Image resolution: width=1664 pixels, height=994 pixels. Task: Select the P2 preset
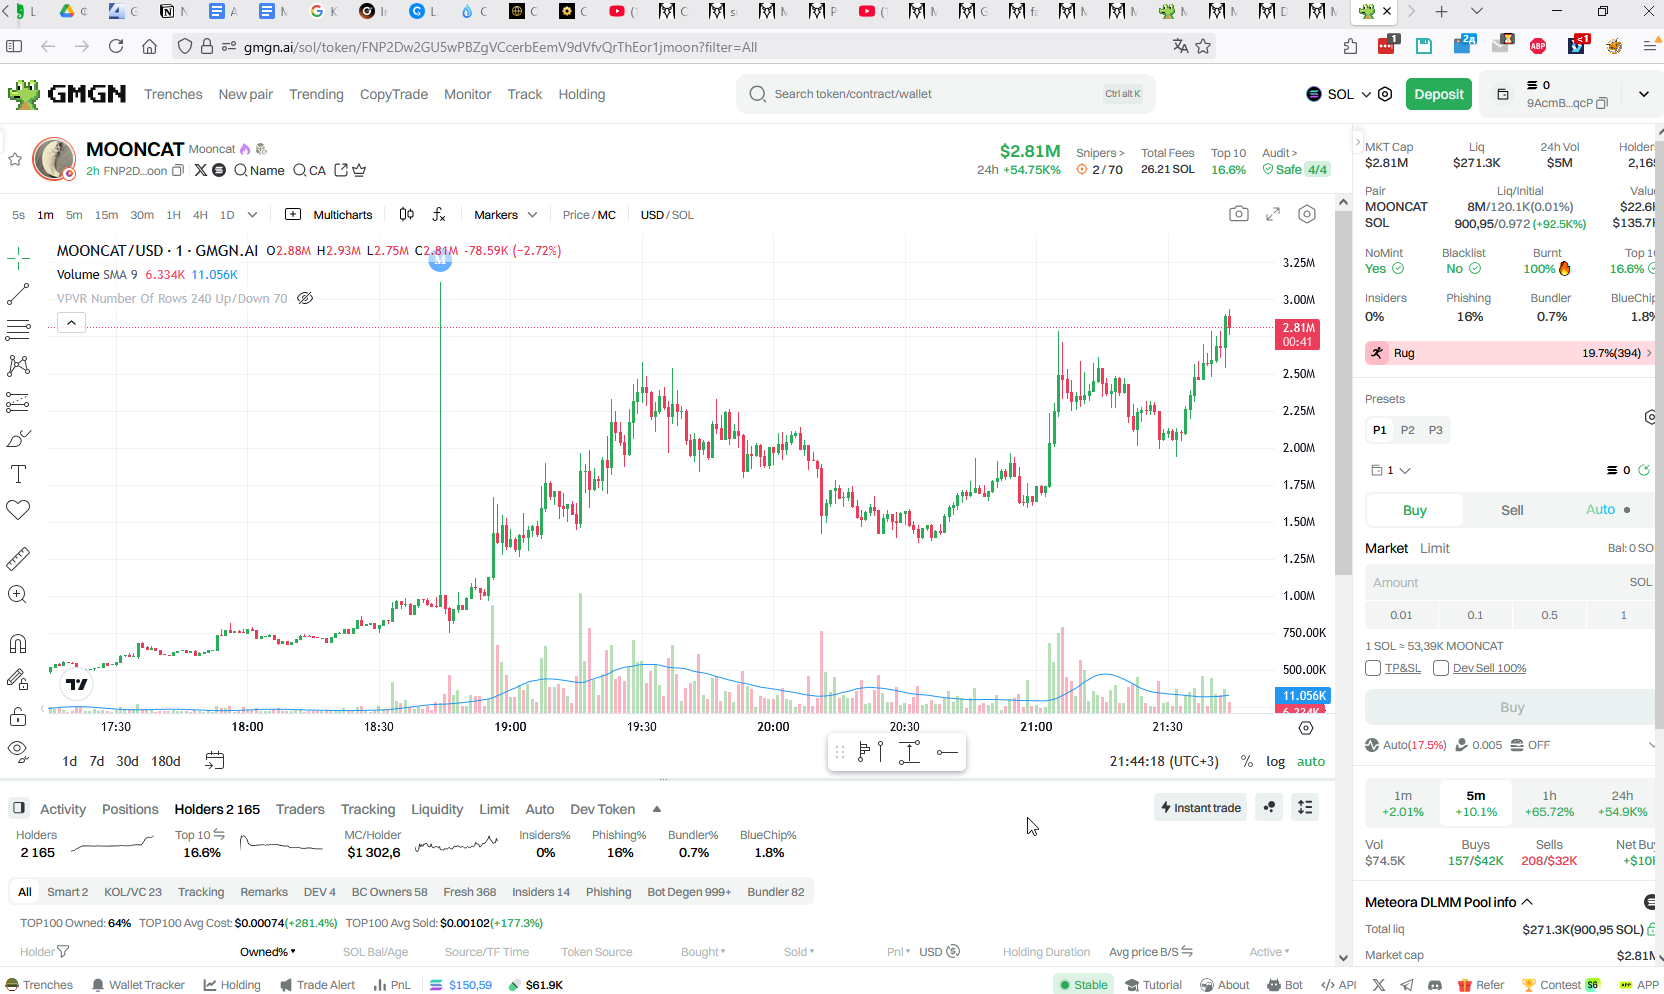(1408, 430)
